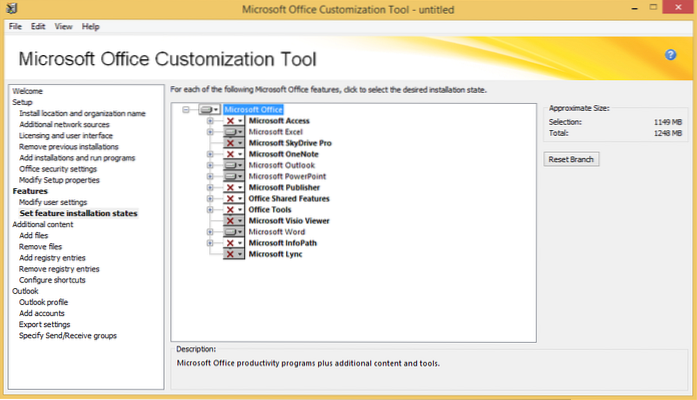Click the Microsoft Outlook install state icon

click(x=233, y=165)
